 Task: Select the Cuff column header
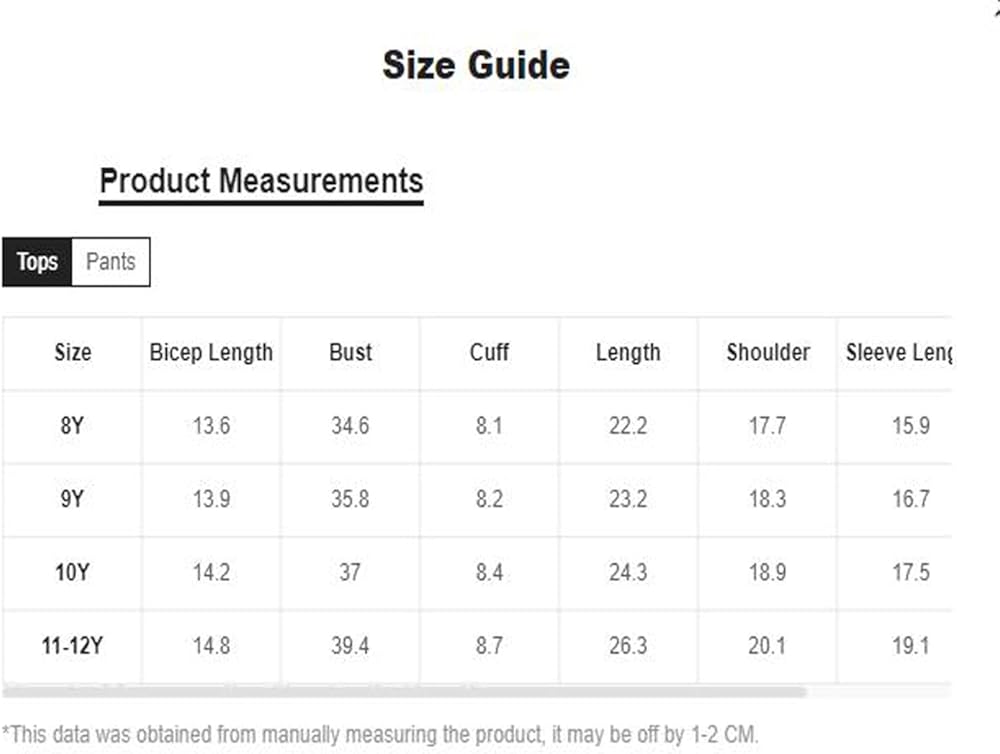(x=489, y=352)
